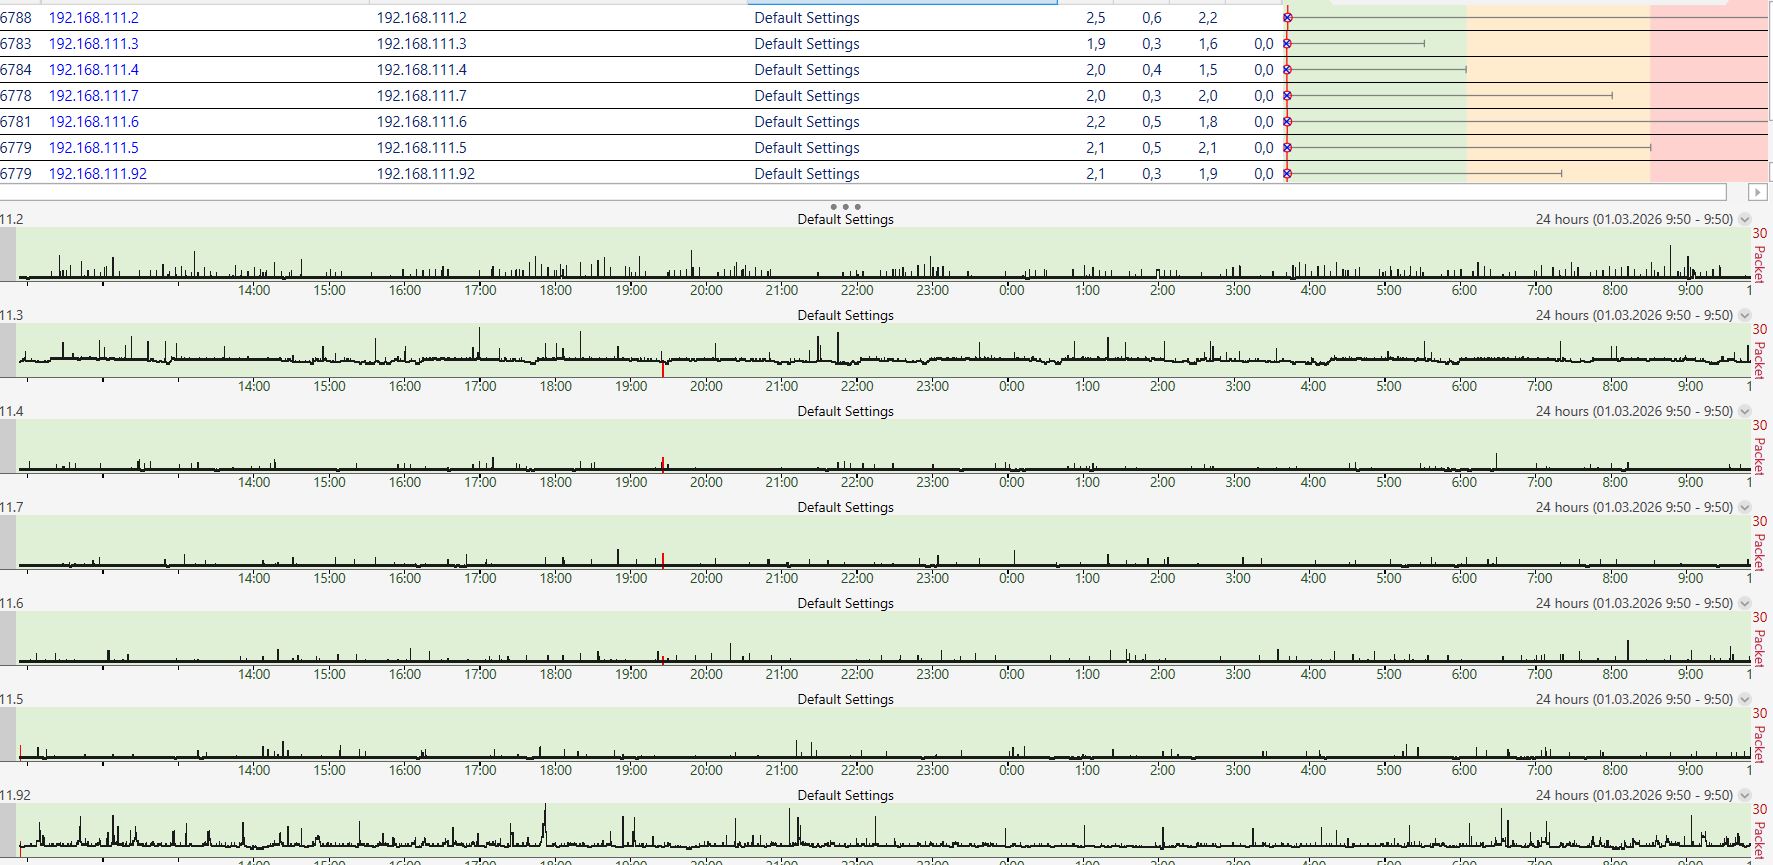Click the latency marker icon for 192.168.111.92
The height and width of the screenshot is (865, 1773).
coord(1287,174)
